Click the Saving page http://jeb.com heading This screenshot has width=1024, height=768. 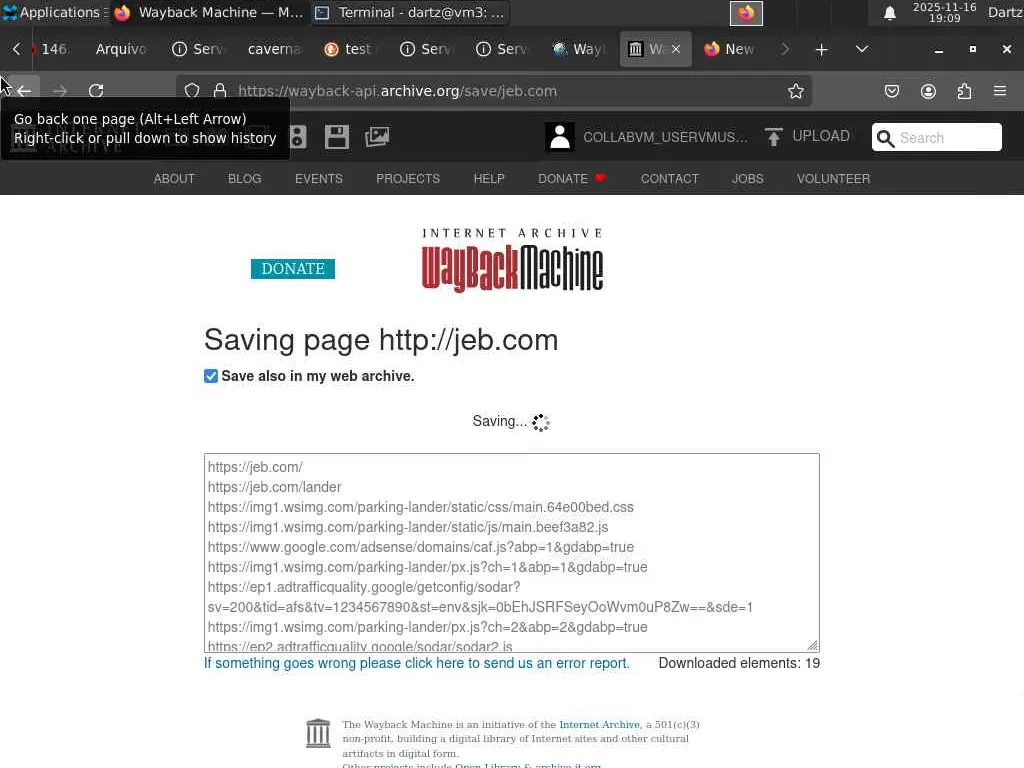point(381,340)
